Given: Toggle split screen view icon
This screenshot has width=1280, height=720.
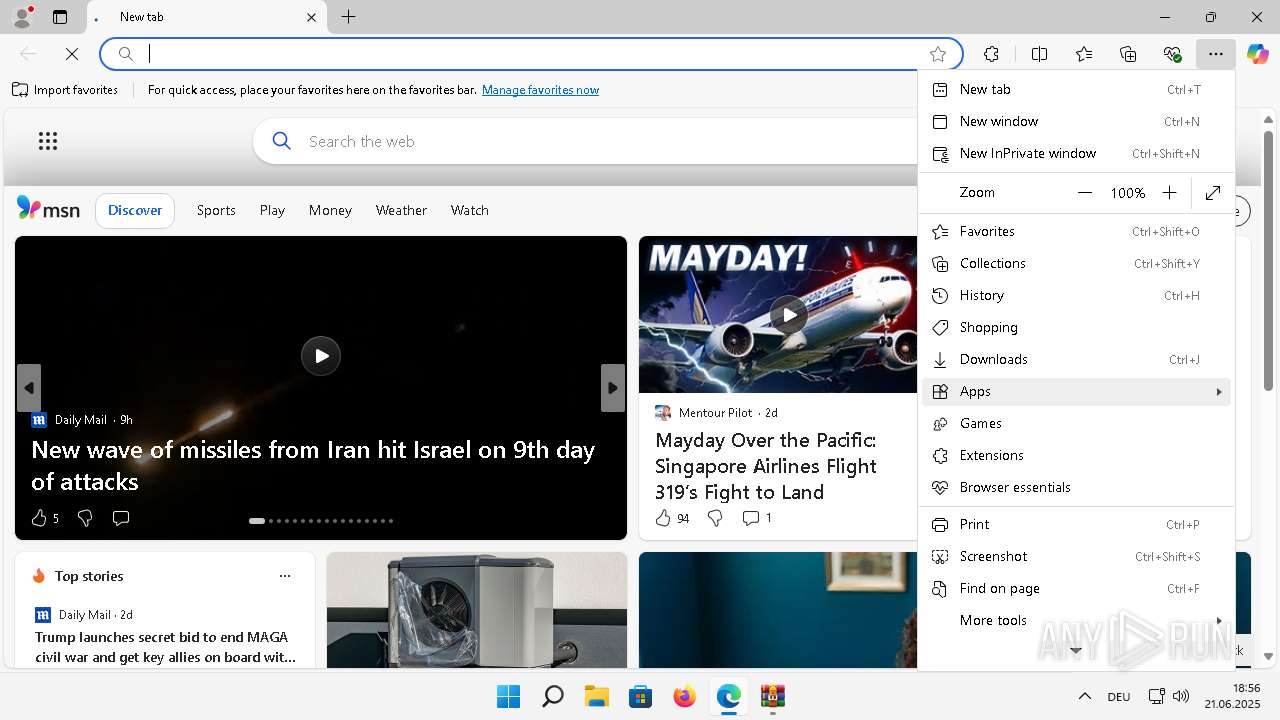Looking at the screenshot, I should [x=1039, y=54].
